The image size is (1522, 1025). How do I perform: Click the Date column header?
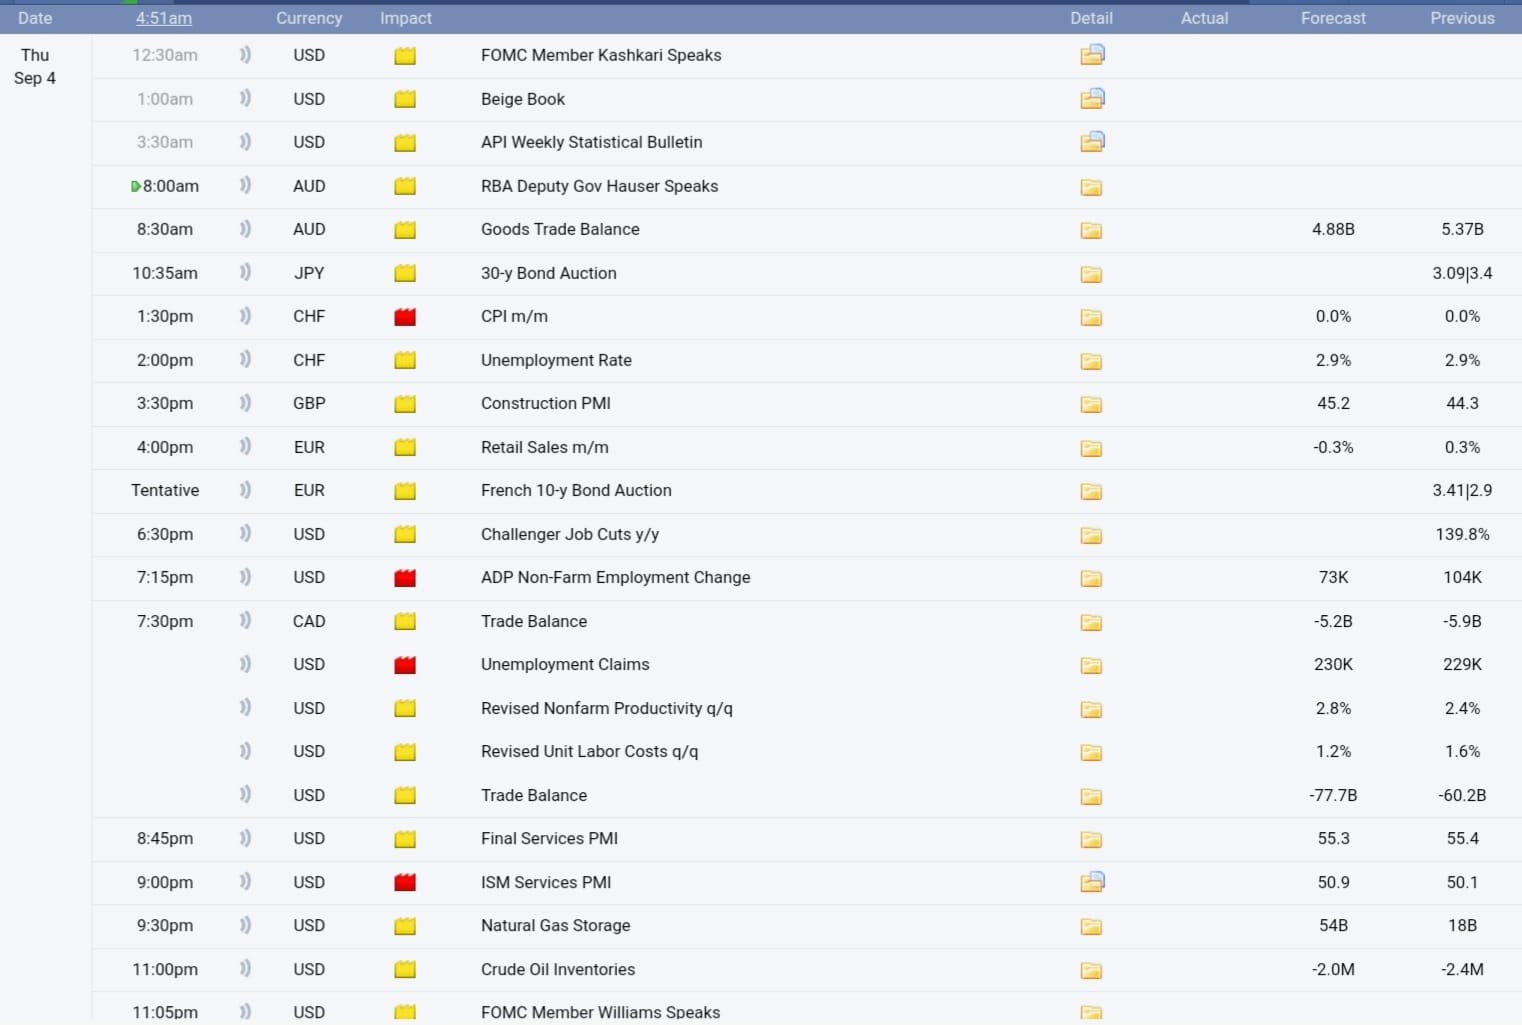coord(35,18)
